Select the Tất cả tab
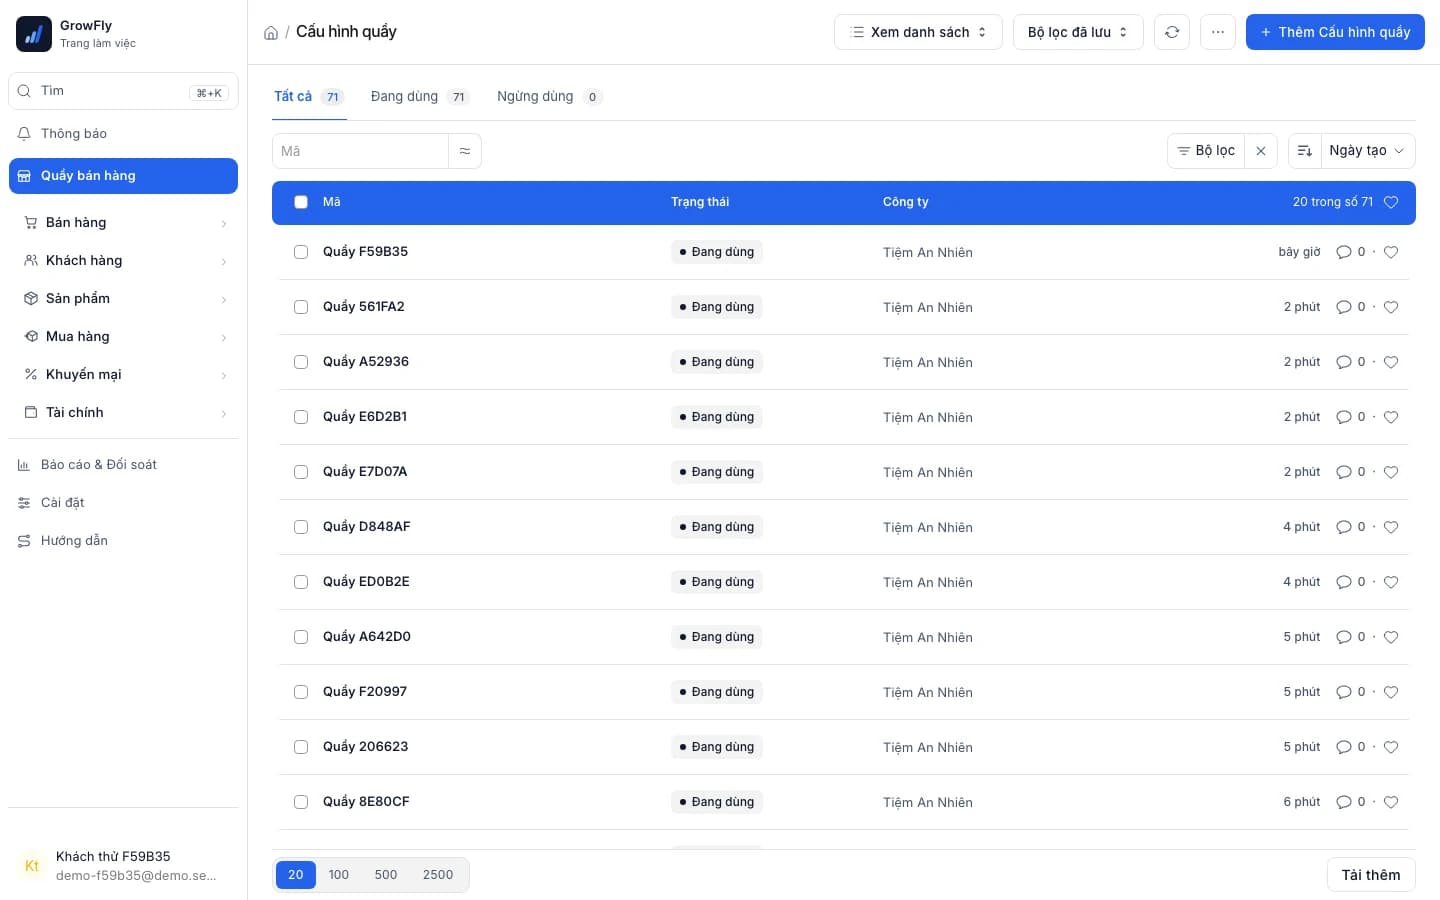The height and width of the screenshot is (900, 1440). coord(308,97)
